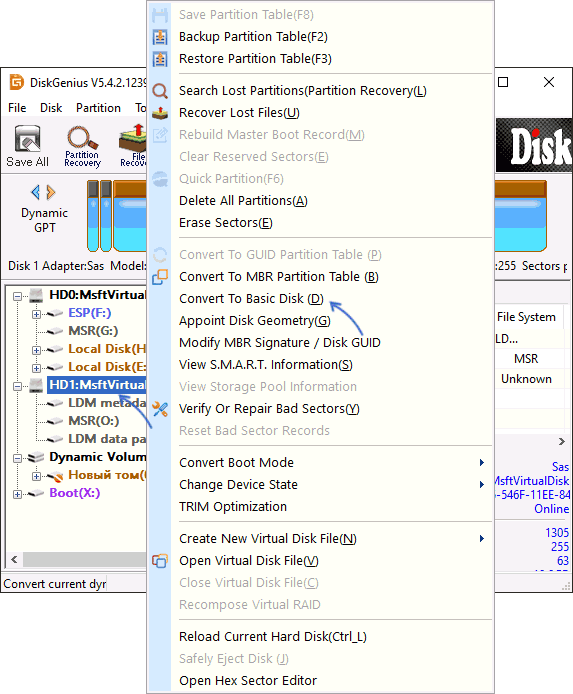This screenshot has height=694, width=573.
Task: Select Boot(X:) in the disk tree
Action: [75, 493]
